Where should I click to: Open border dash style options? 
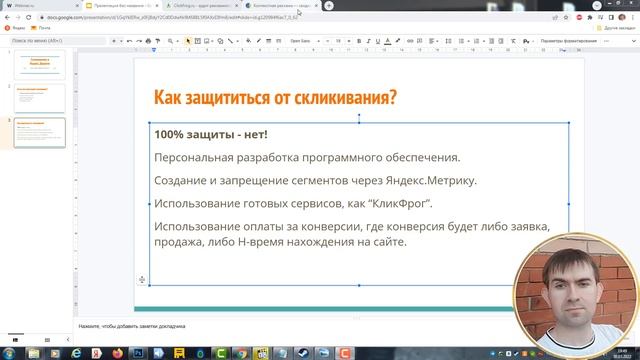278,41
